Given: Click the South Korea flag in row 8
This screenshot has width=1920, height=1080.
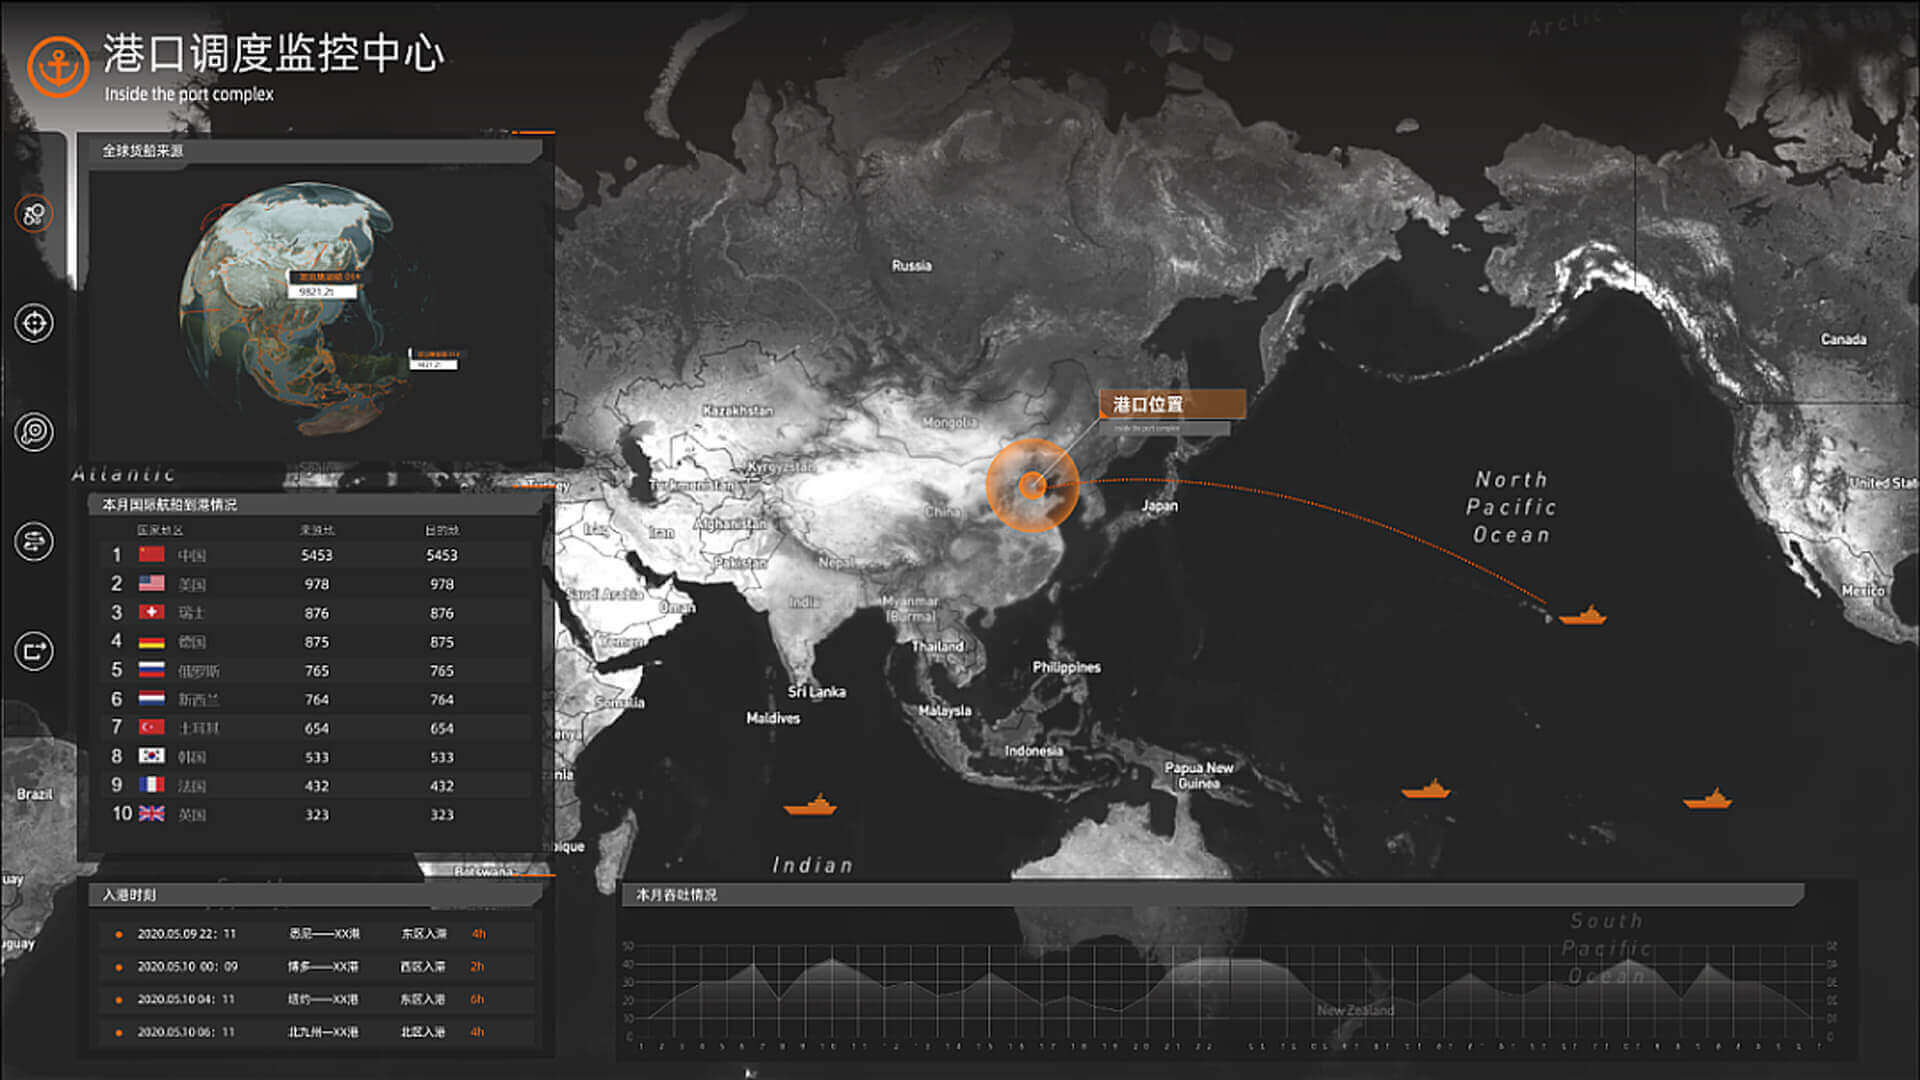Looking at the screenshot, I should 151,756.
